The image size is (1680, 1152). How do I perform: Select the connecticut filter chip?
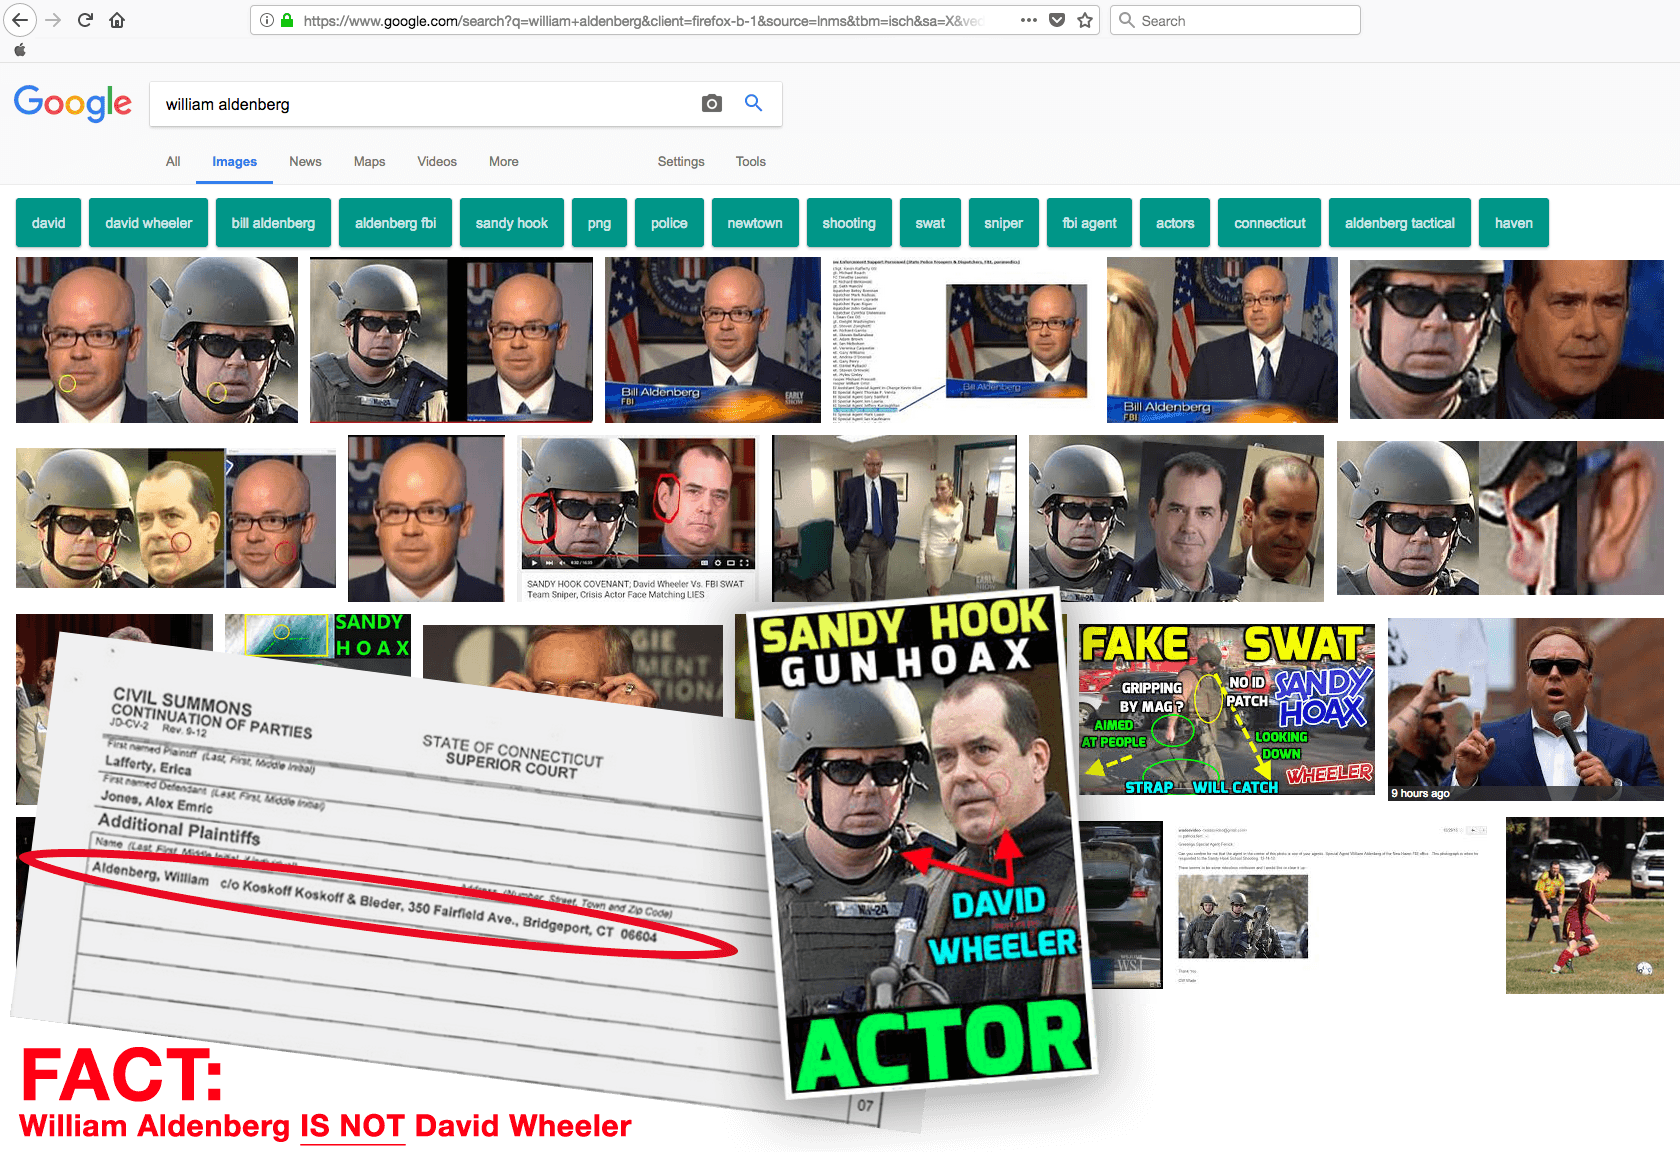(1270, 223)
